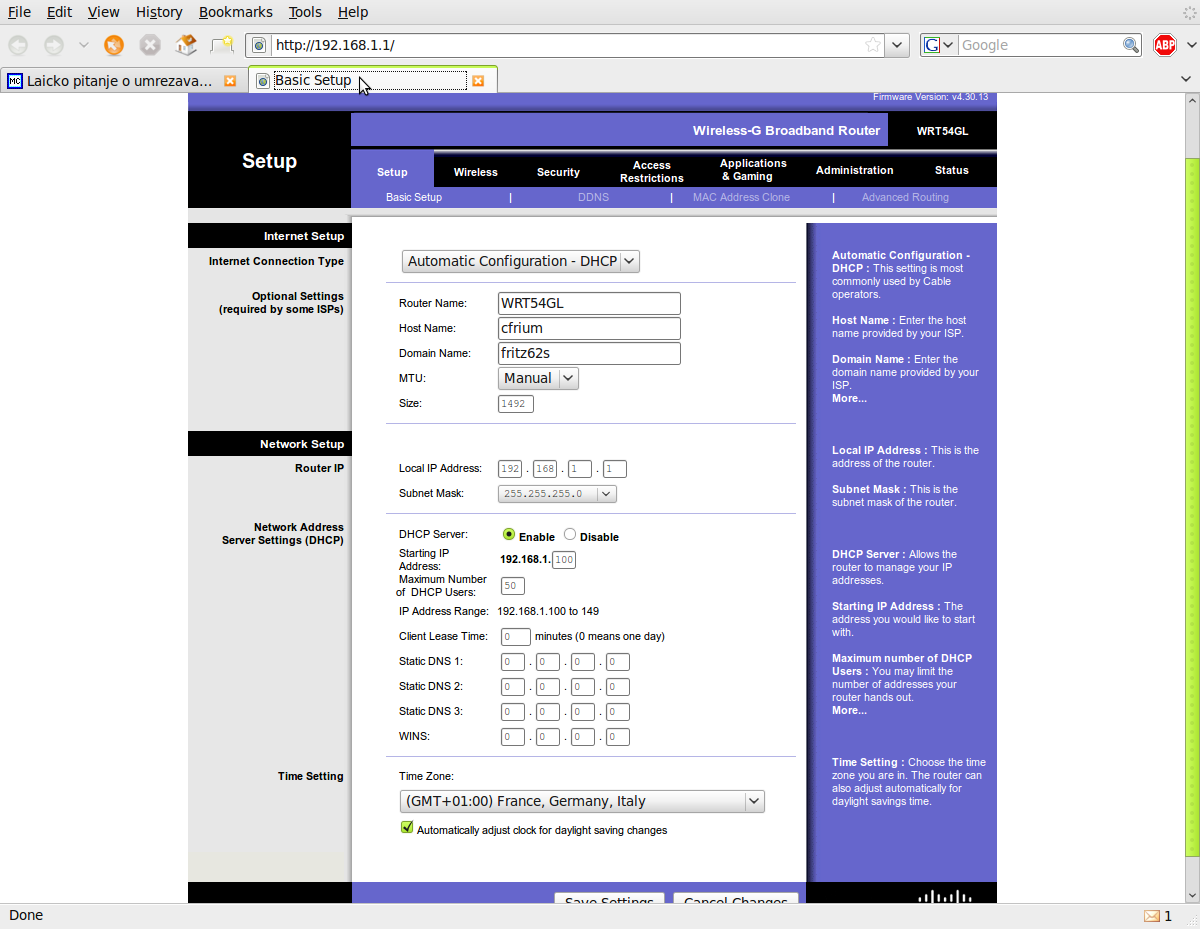Click the search magnifier icon
This screenshot has height=929, width=1200.
(1131, 45)
